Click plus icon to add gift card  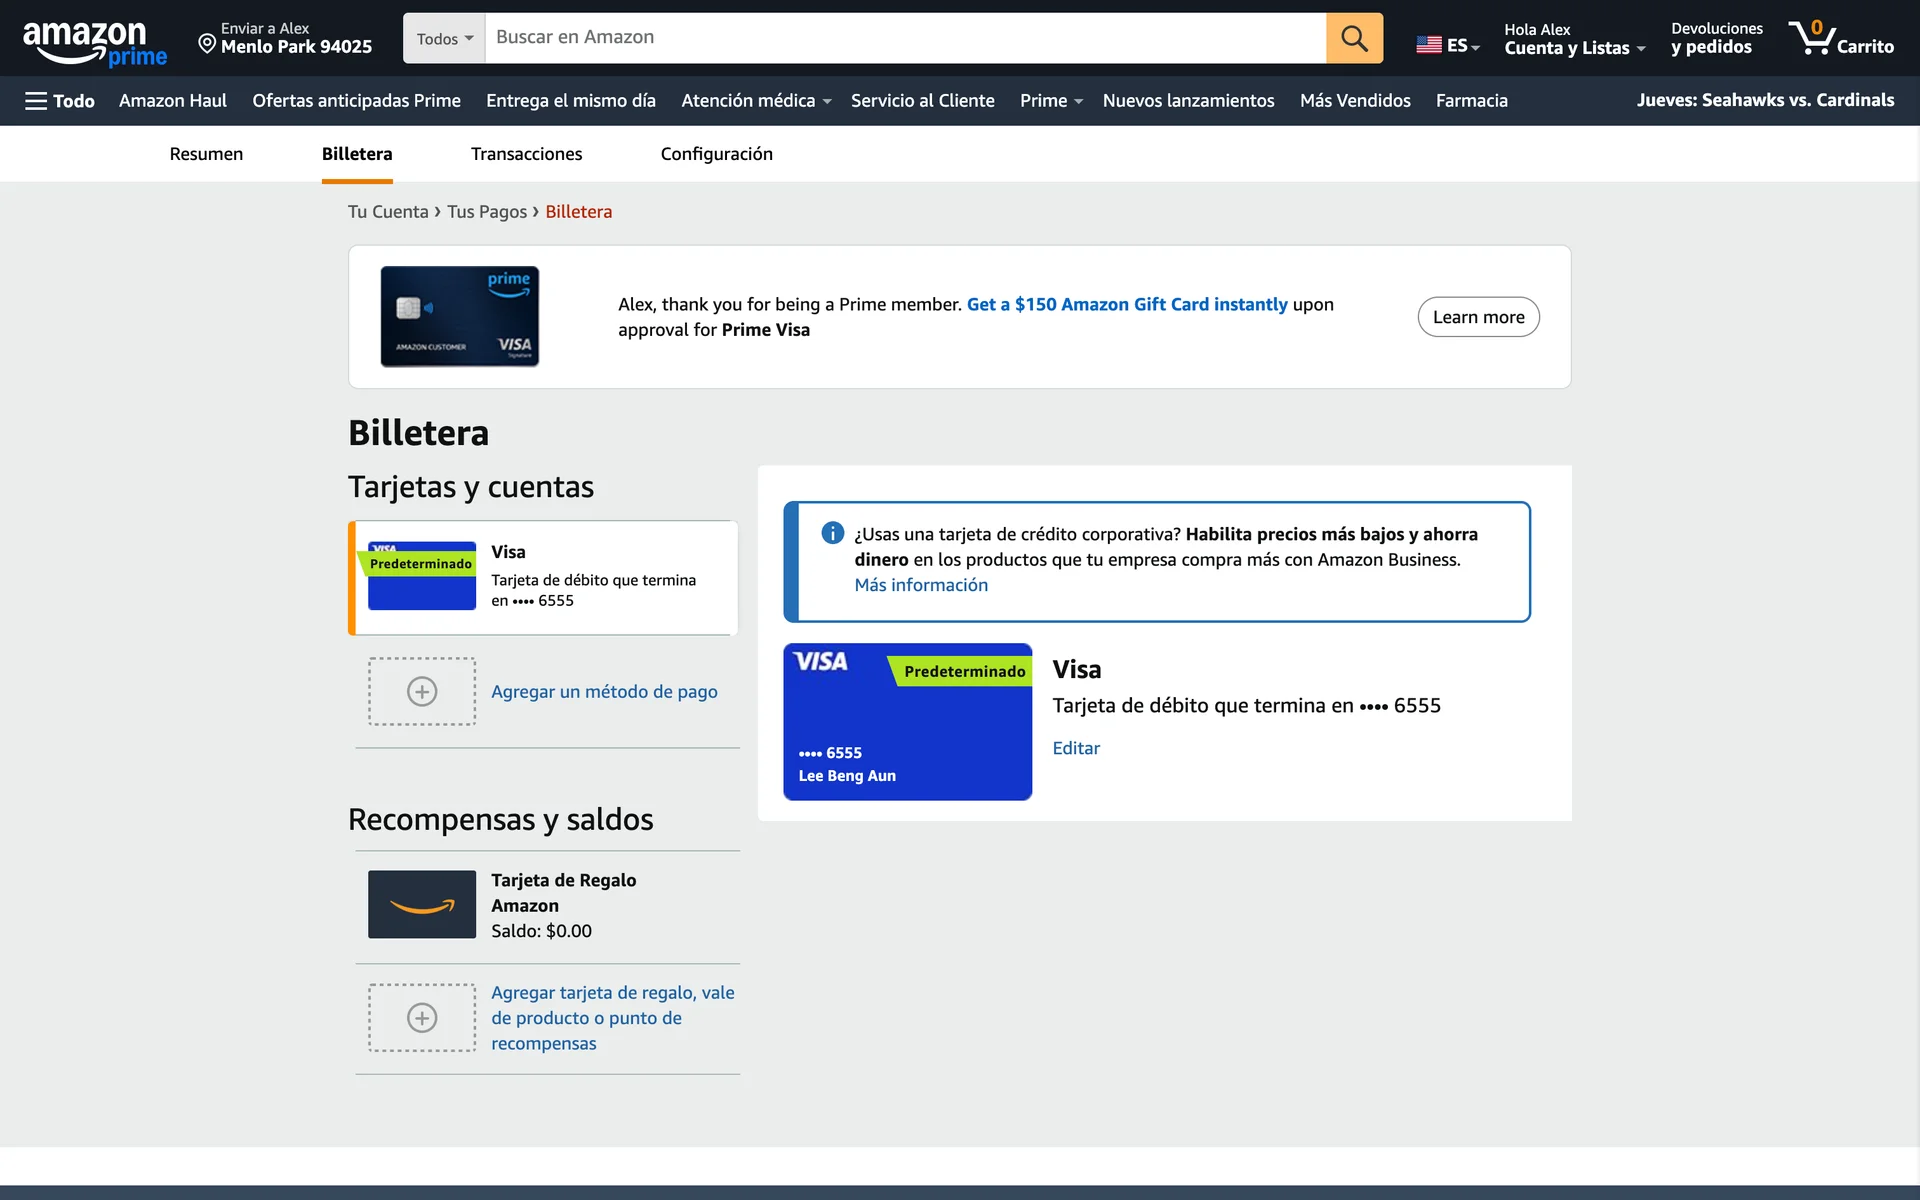click(x=421, y=1018)
